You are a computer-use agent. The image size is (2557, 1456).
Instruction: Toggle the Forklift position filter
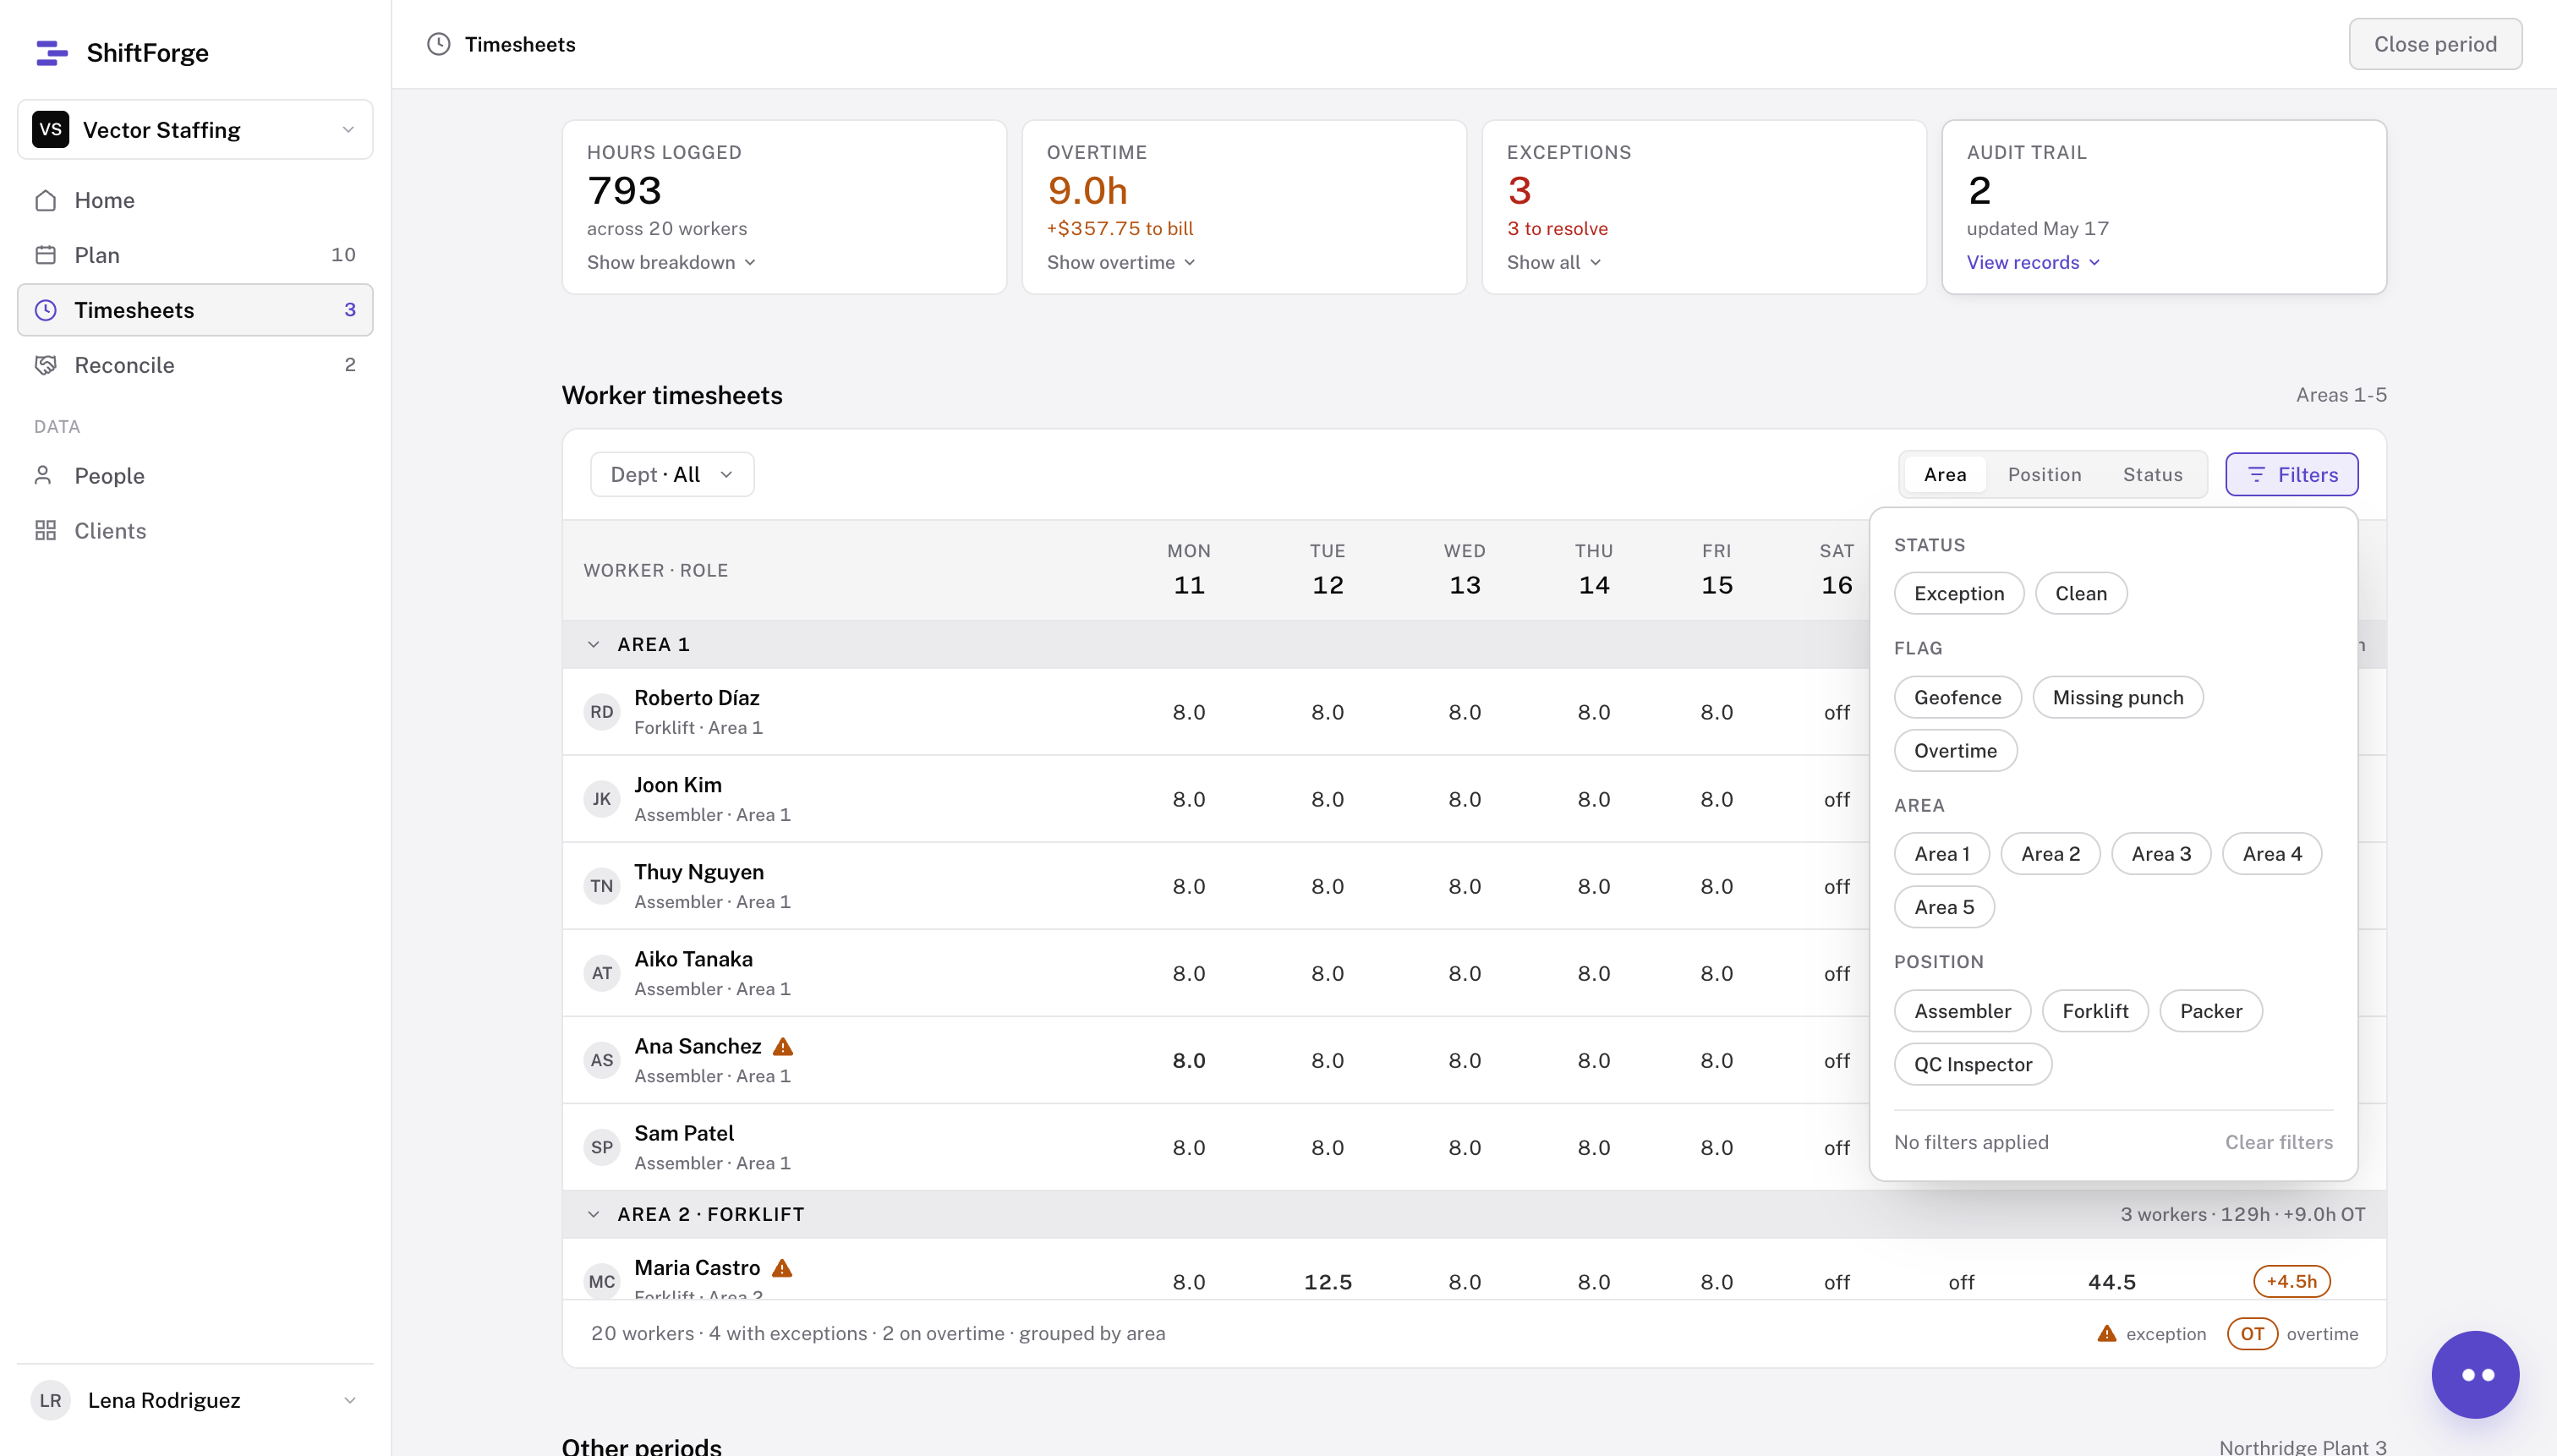pyautogui.click(x=2094, y=1010)
